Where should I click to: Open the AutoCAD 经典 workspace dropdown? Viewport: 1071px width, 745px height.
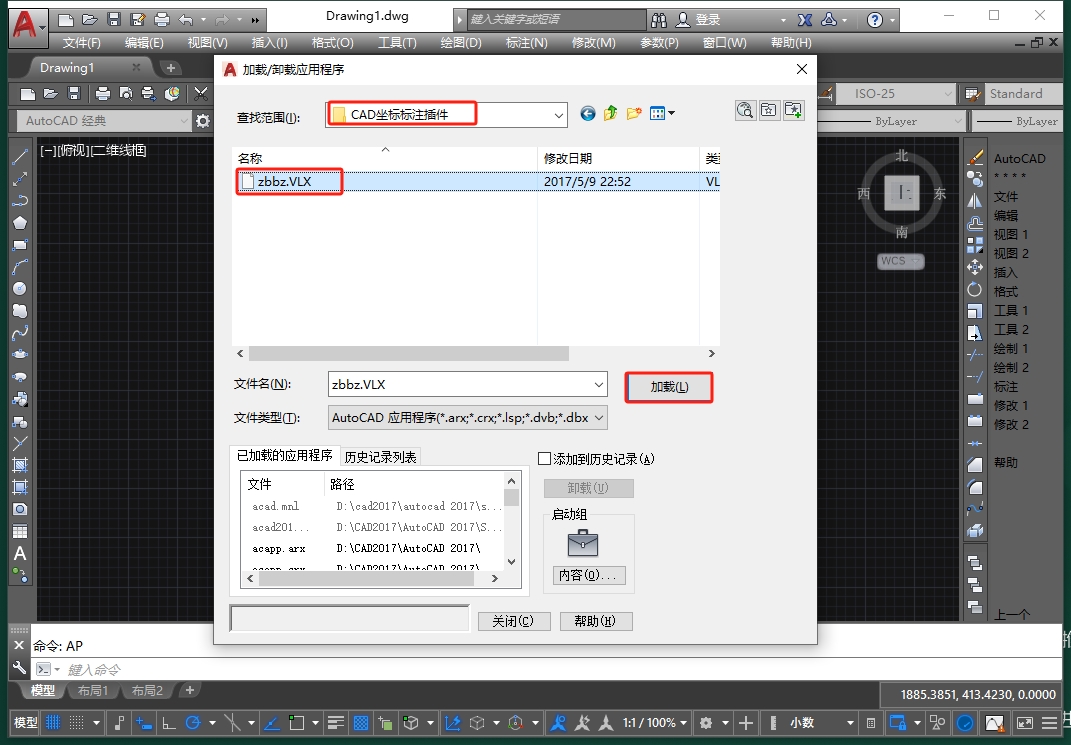point(104,121)
